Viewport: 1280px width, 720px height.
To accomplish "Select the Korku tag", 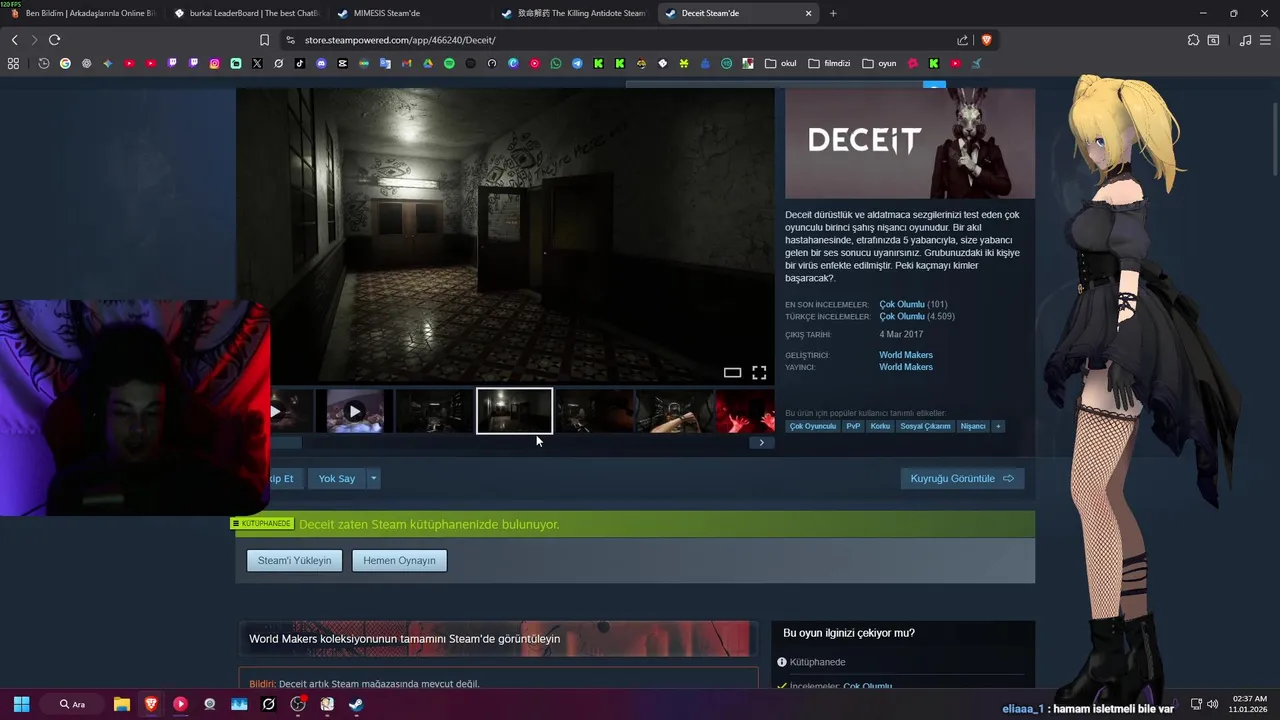I will pyautogui.click(x=880, y=426).
